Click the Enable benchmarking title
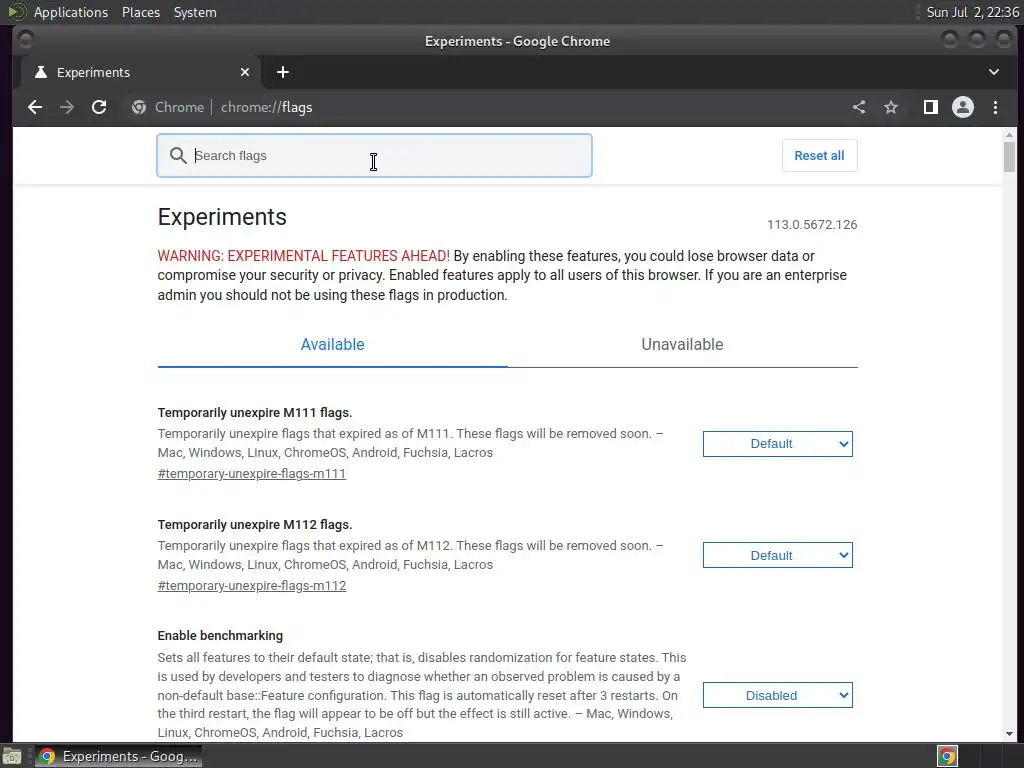Image resolution: width=1024 pixels, height=768 pixels. click(x=220, y=635)
